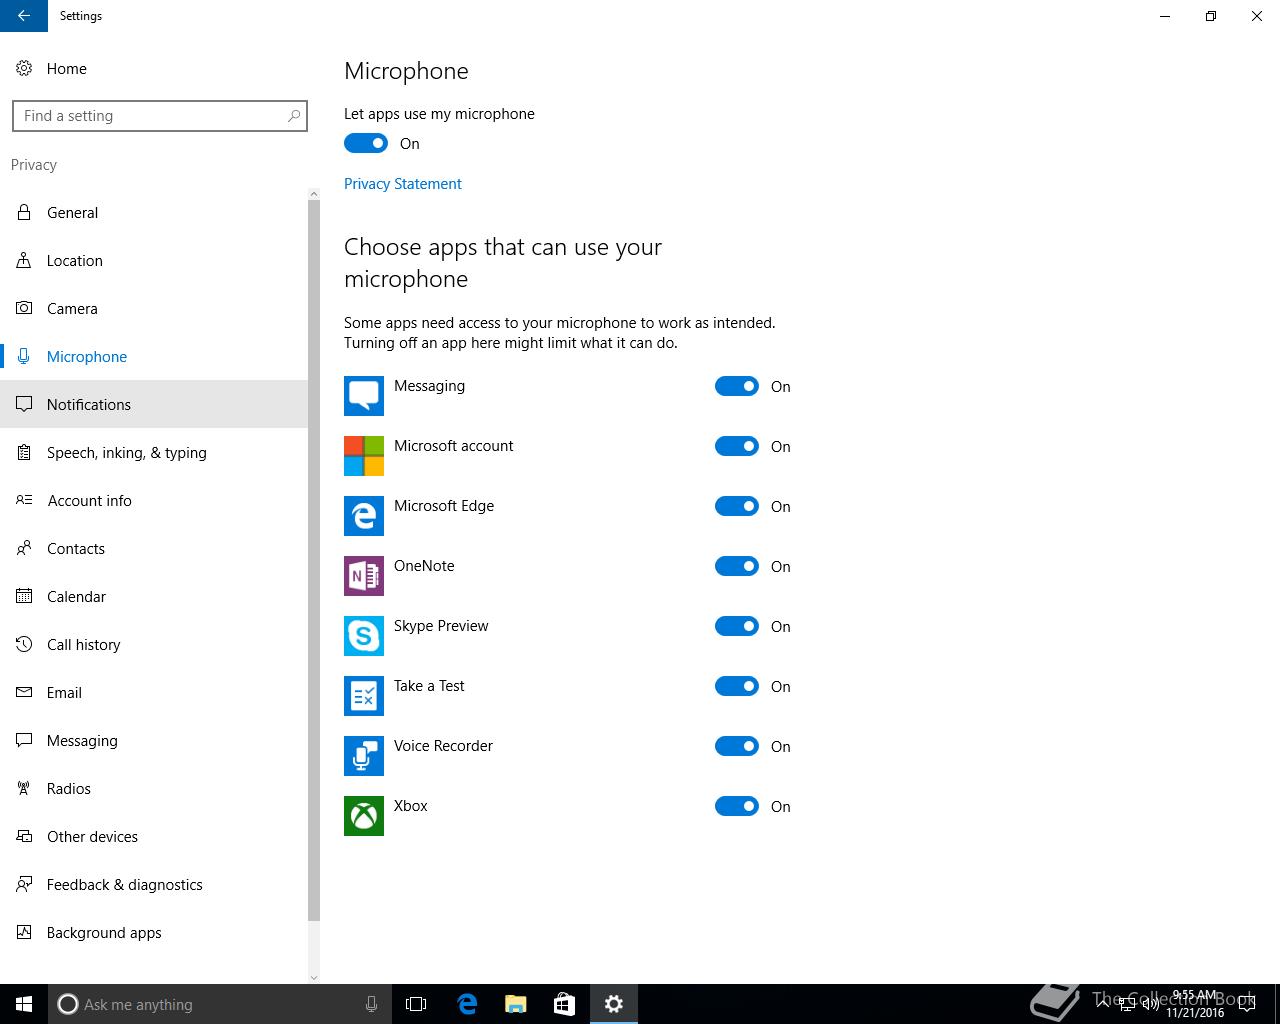Click the Find a setting search box

tap(160, 116)
